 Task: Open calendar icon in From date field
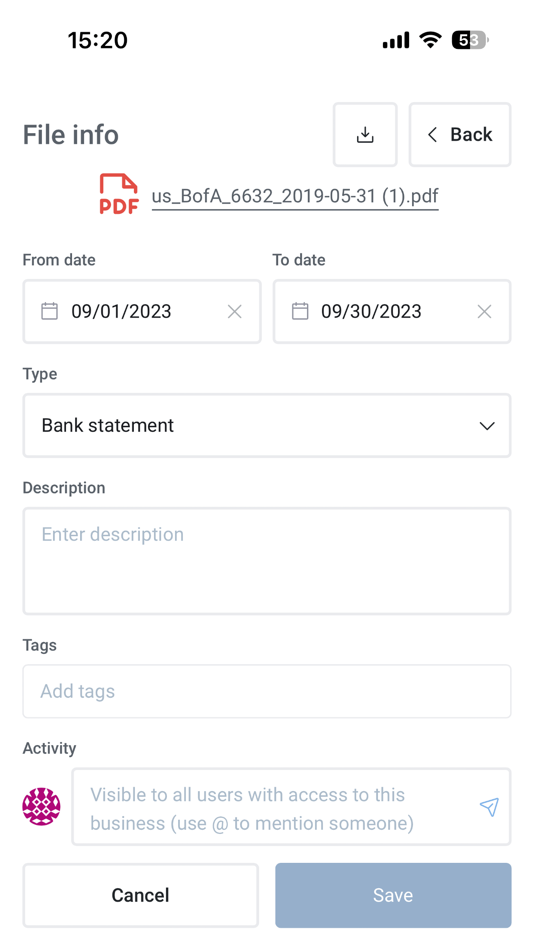pyautogui.click(x=50, y=311)
